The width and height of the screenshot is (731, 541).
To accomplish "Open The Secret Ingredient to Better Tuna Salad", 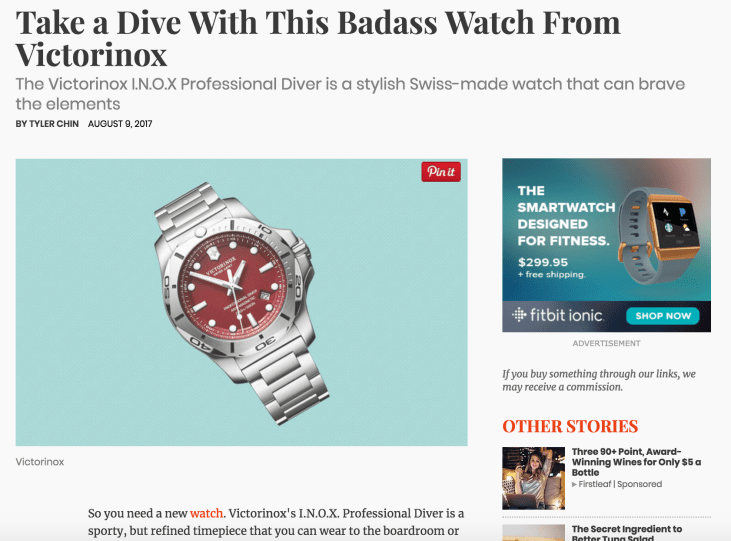I will point(627,534).
